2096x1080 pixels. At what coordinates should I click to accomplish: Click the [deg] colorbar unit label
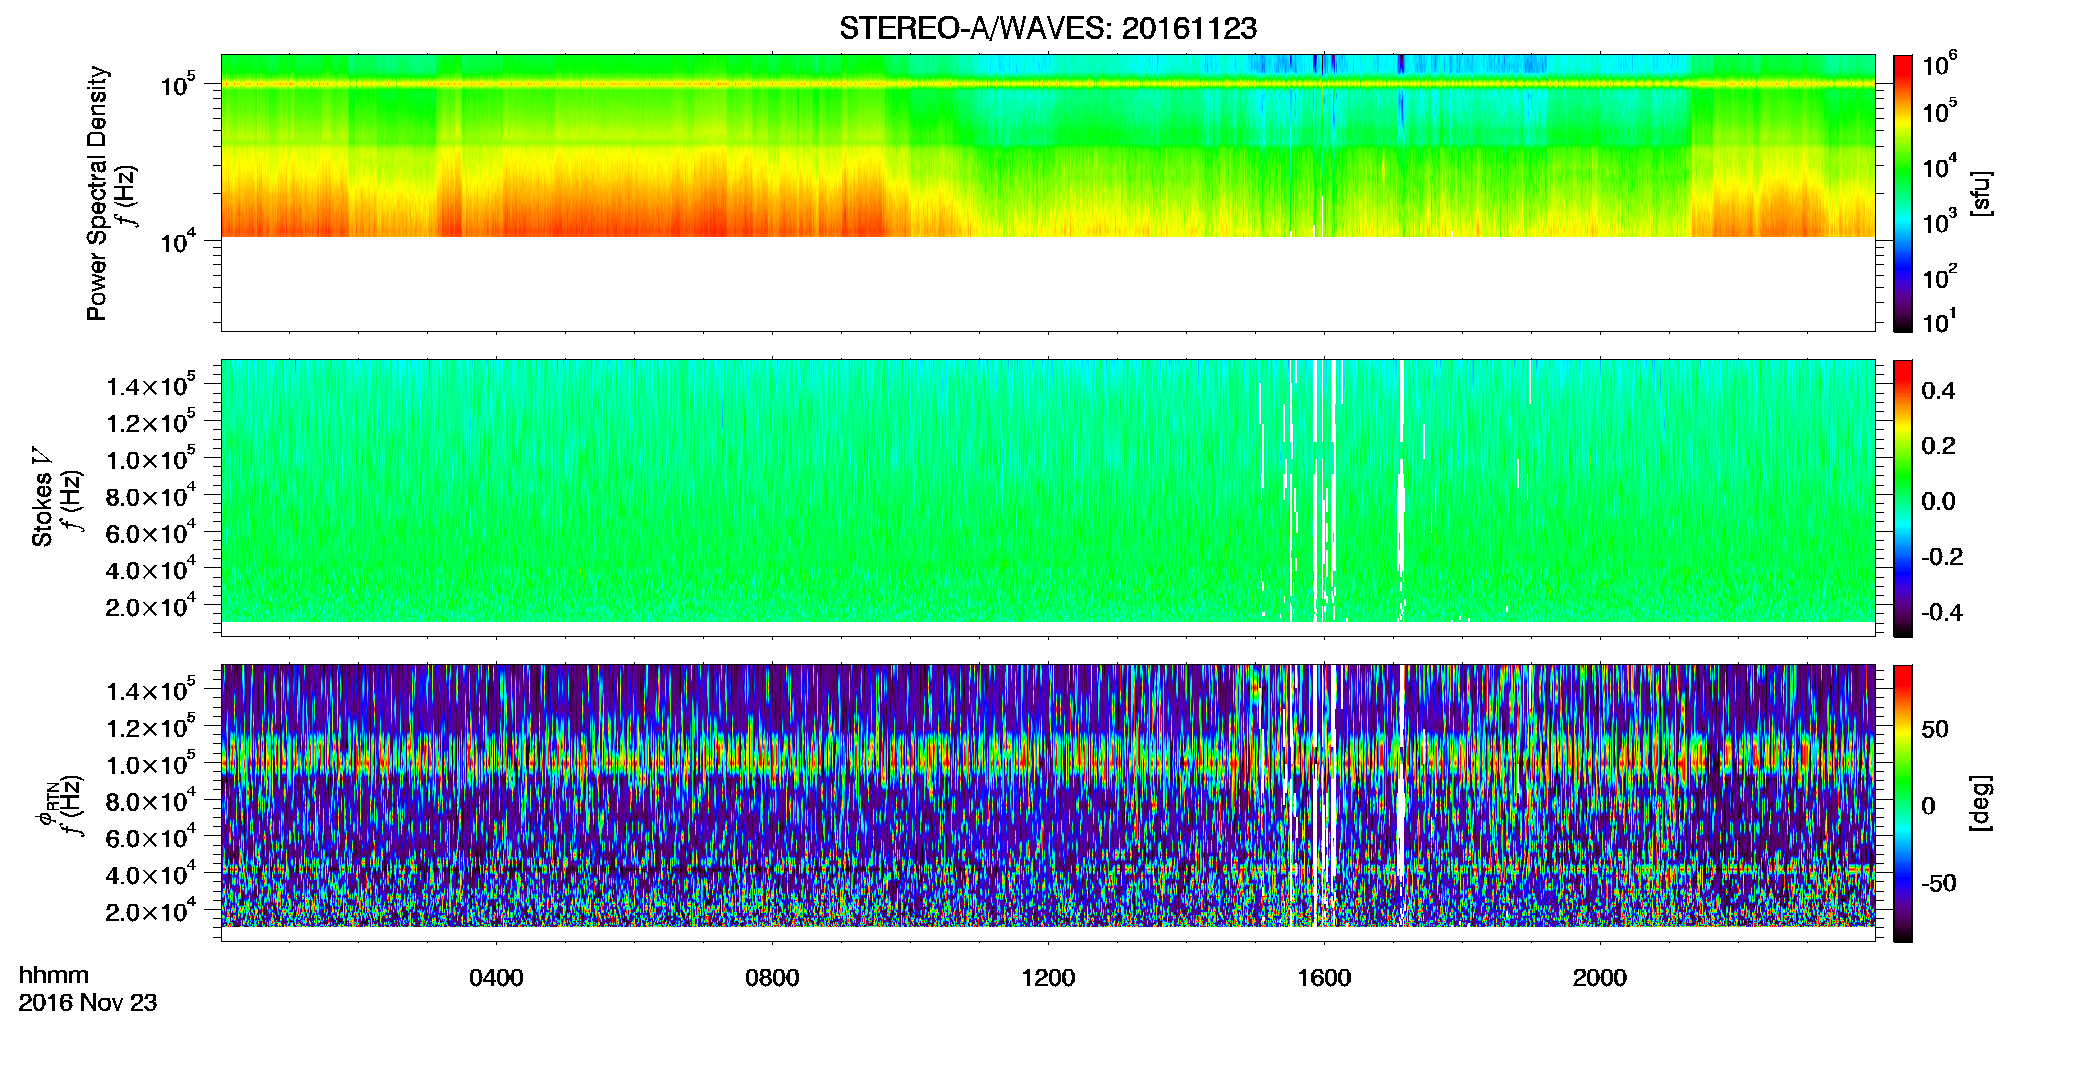[1981, 803]
